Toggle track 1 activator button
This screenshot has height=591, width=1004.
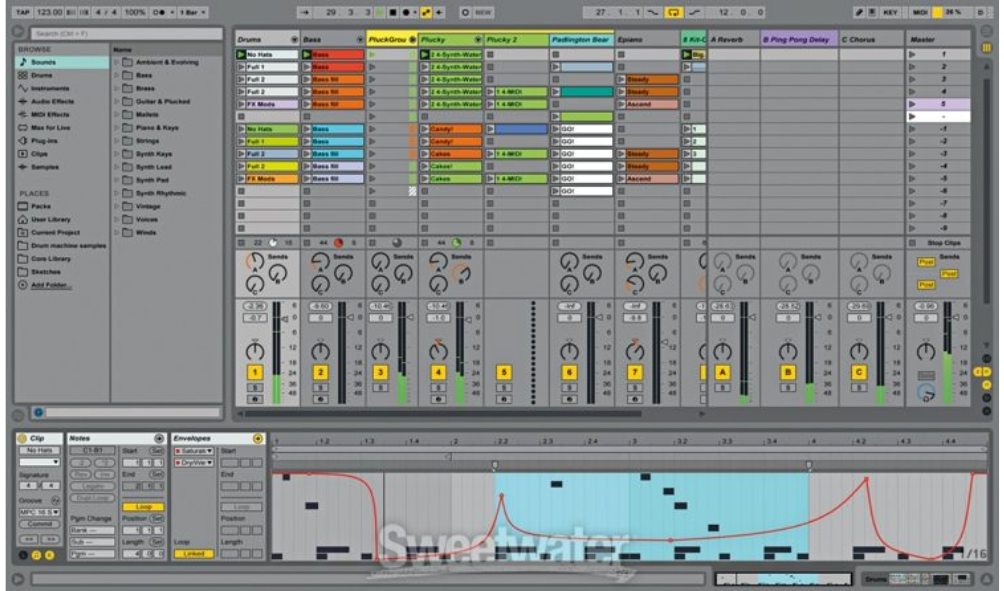tap(255, 372)
